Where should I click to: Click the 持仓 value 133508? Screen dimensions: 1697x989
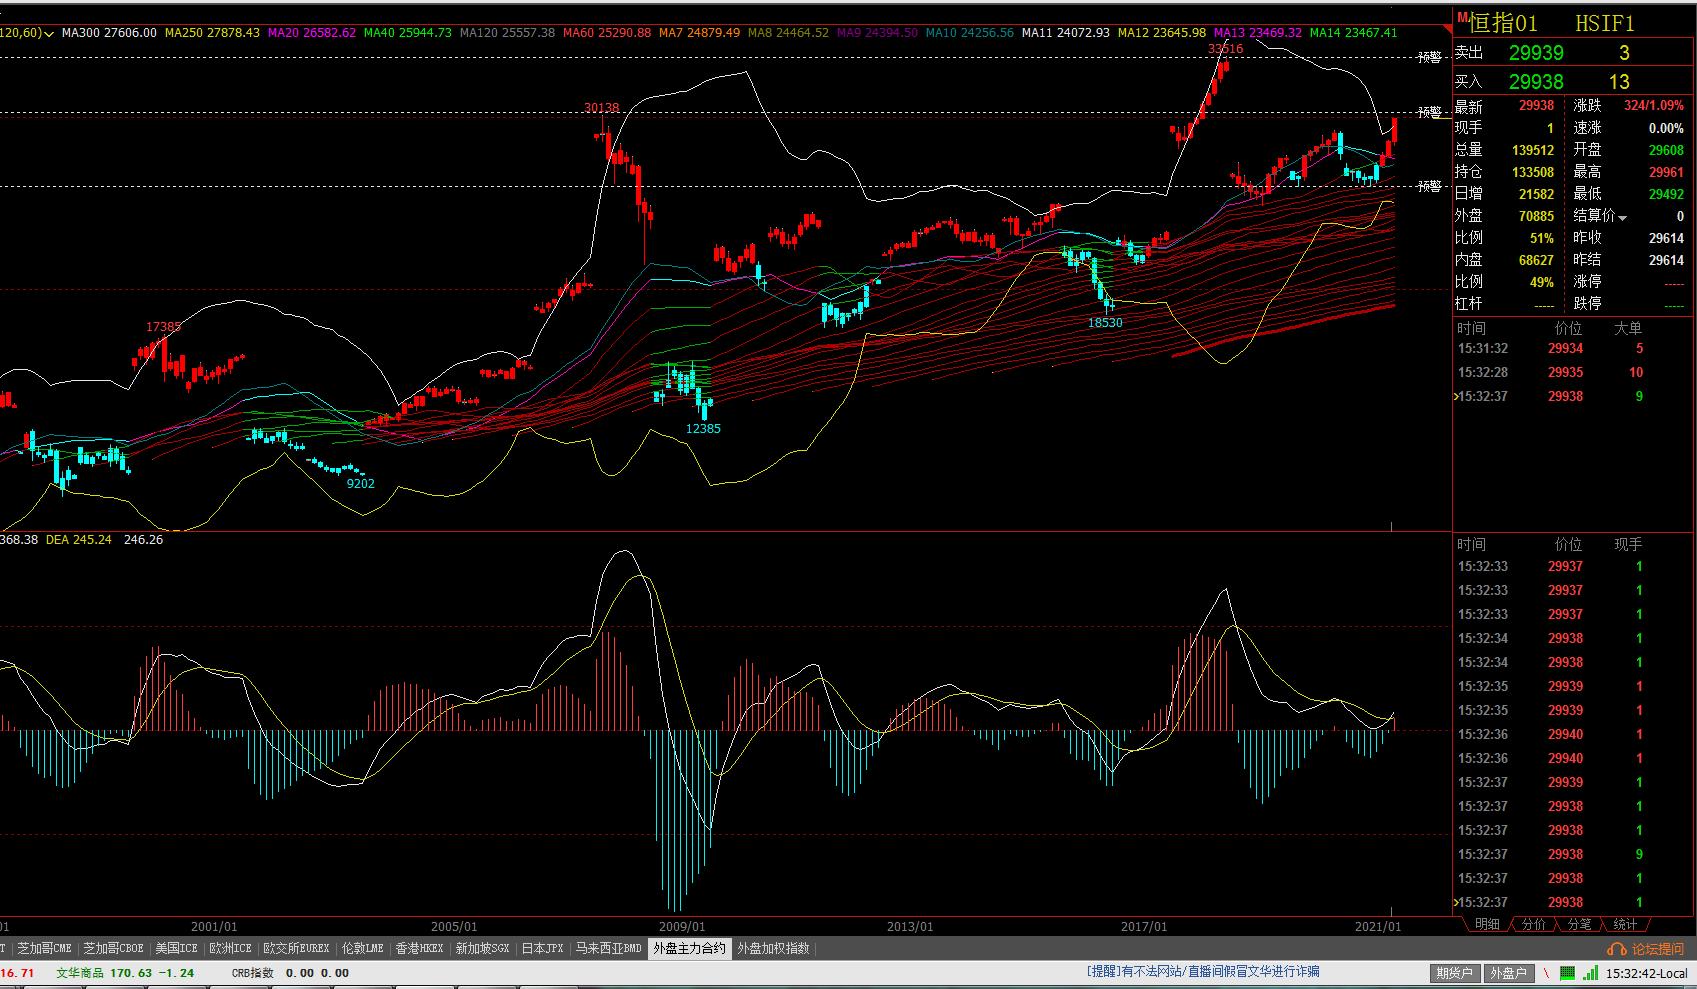[x=1533, y=172]
